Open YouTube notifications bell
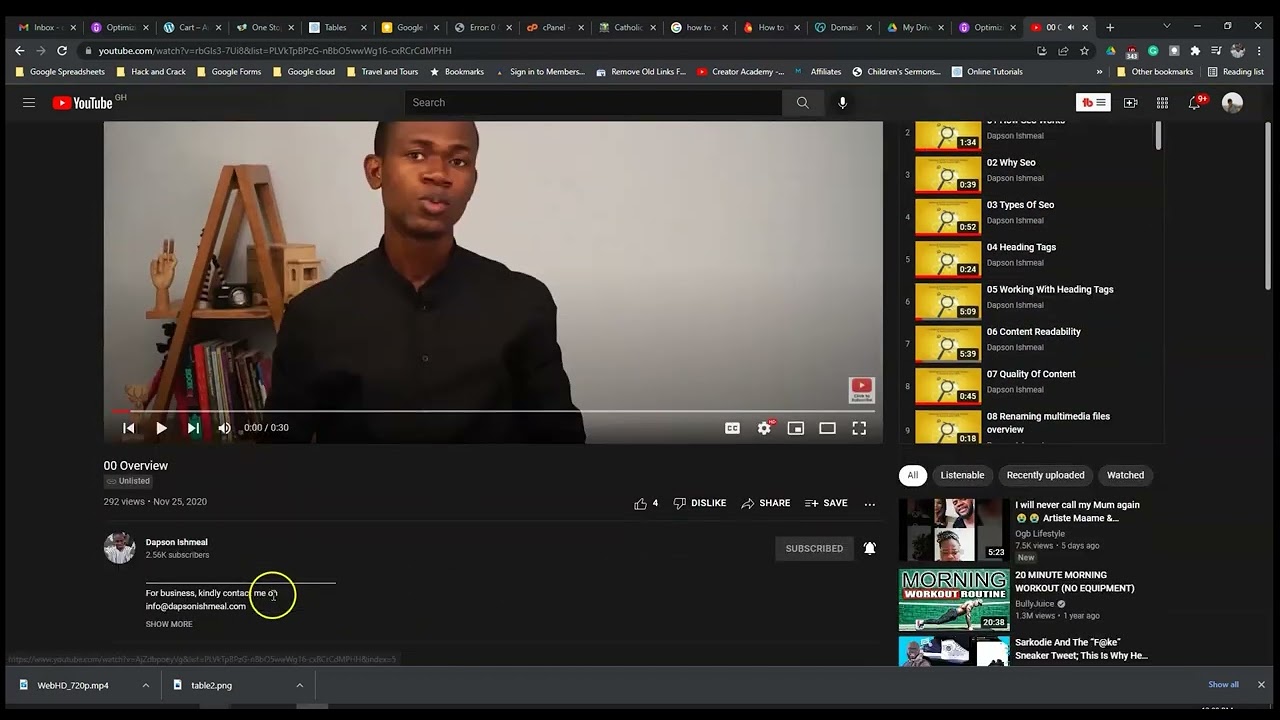 click(1194, 102)
